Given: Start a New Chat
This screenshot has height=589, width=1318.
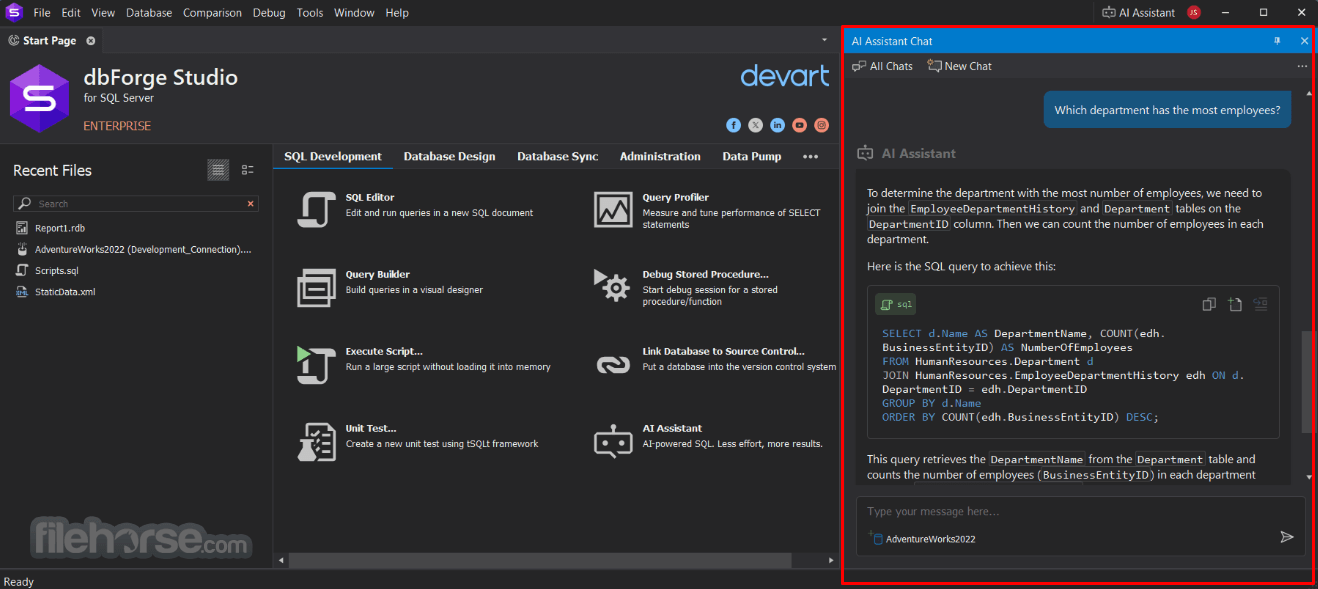Looking at the screenshot, I should [959, 66].
